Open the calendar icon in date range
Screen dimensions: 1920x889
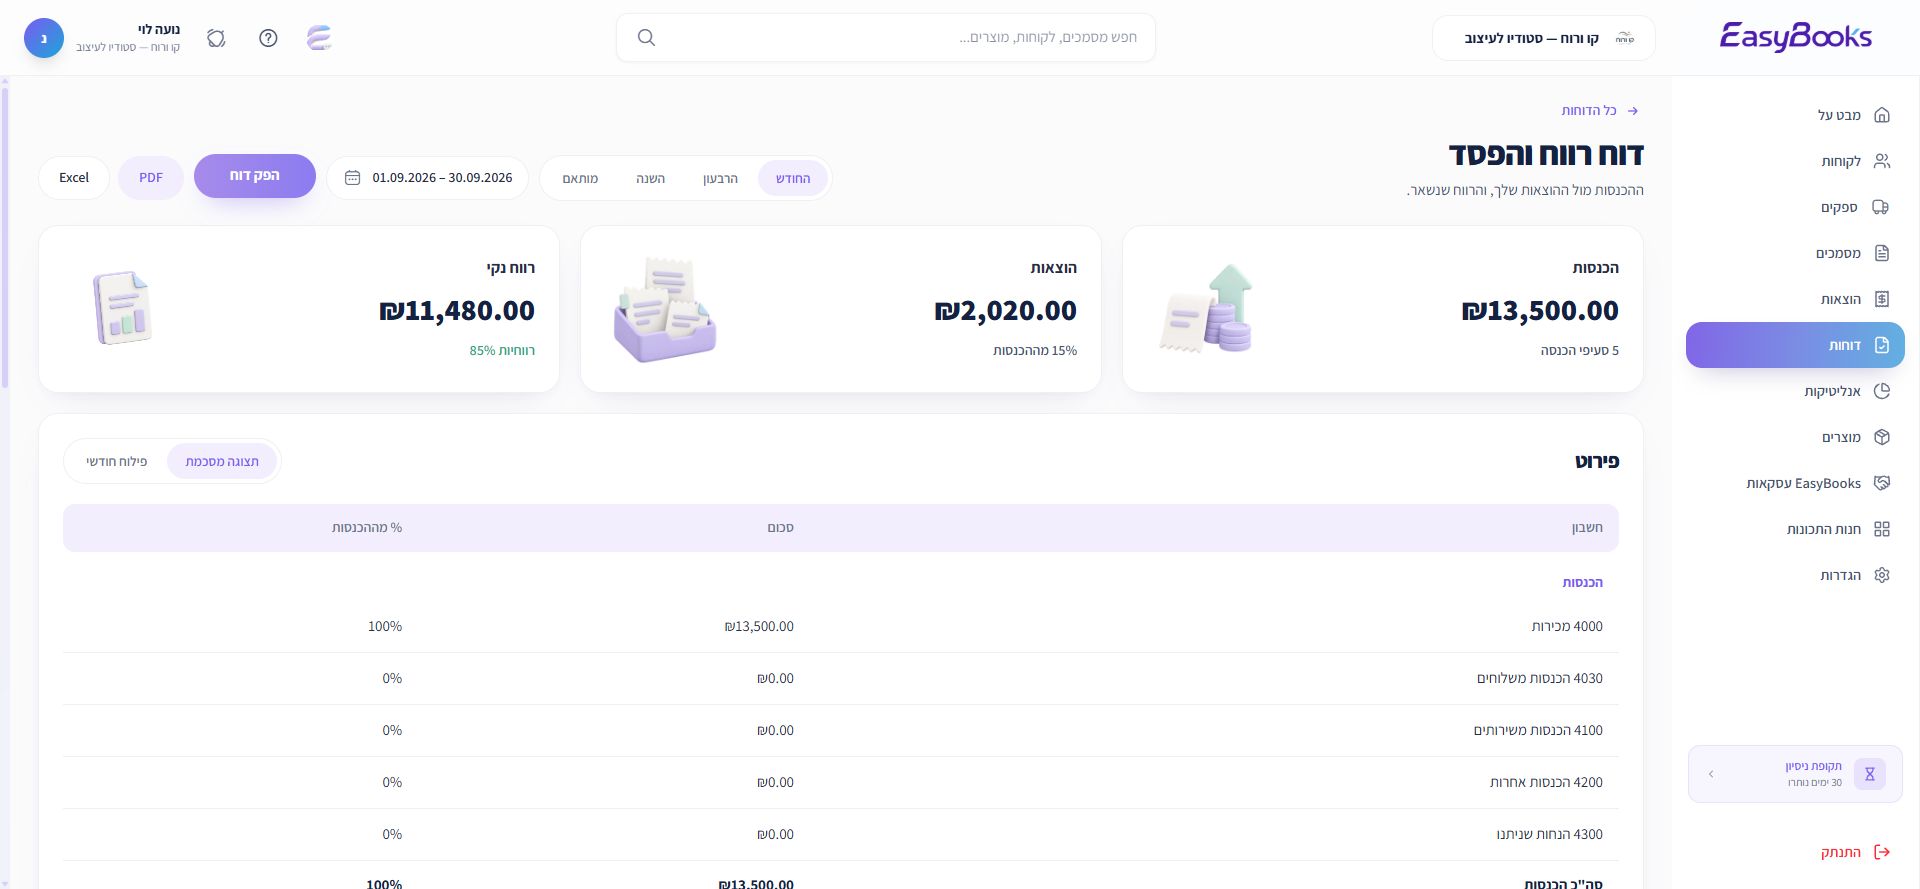tap(352, 178)
